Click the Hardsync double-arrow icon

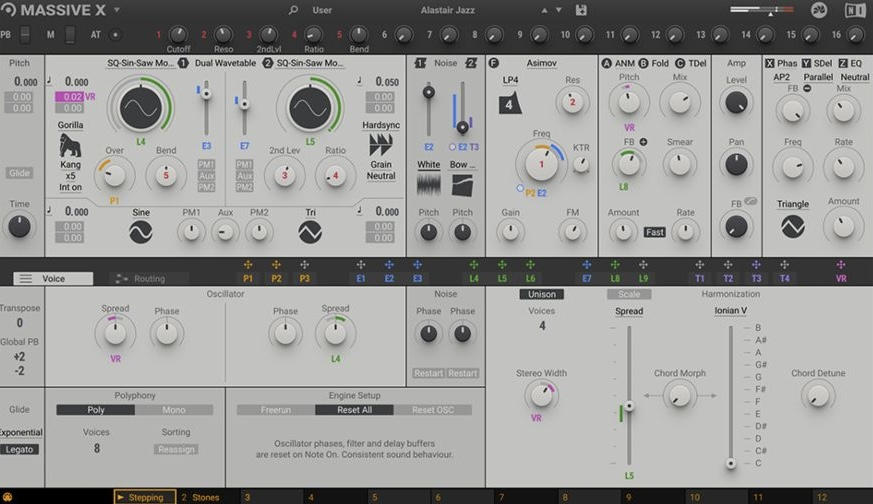pos(380,145)
